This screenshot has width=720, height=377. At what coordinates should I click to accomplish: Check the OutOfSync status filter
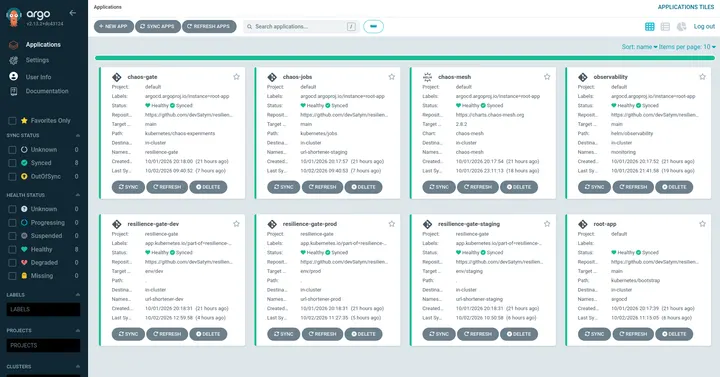click(12, 176)
